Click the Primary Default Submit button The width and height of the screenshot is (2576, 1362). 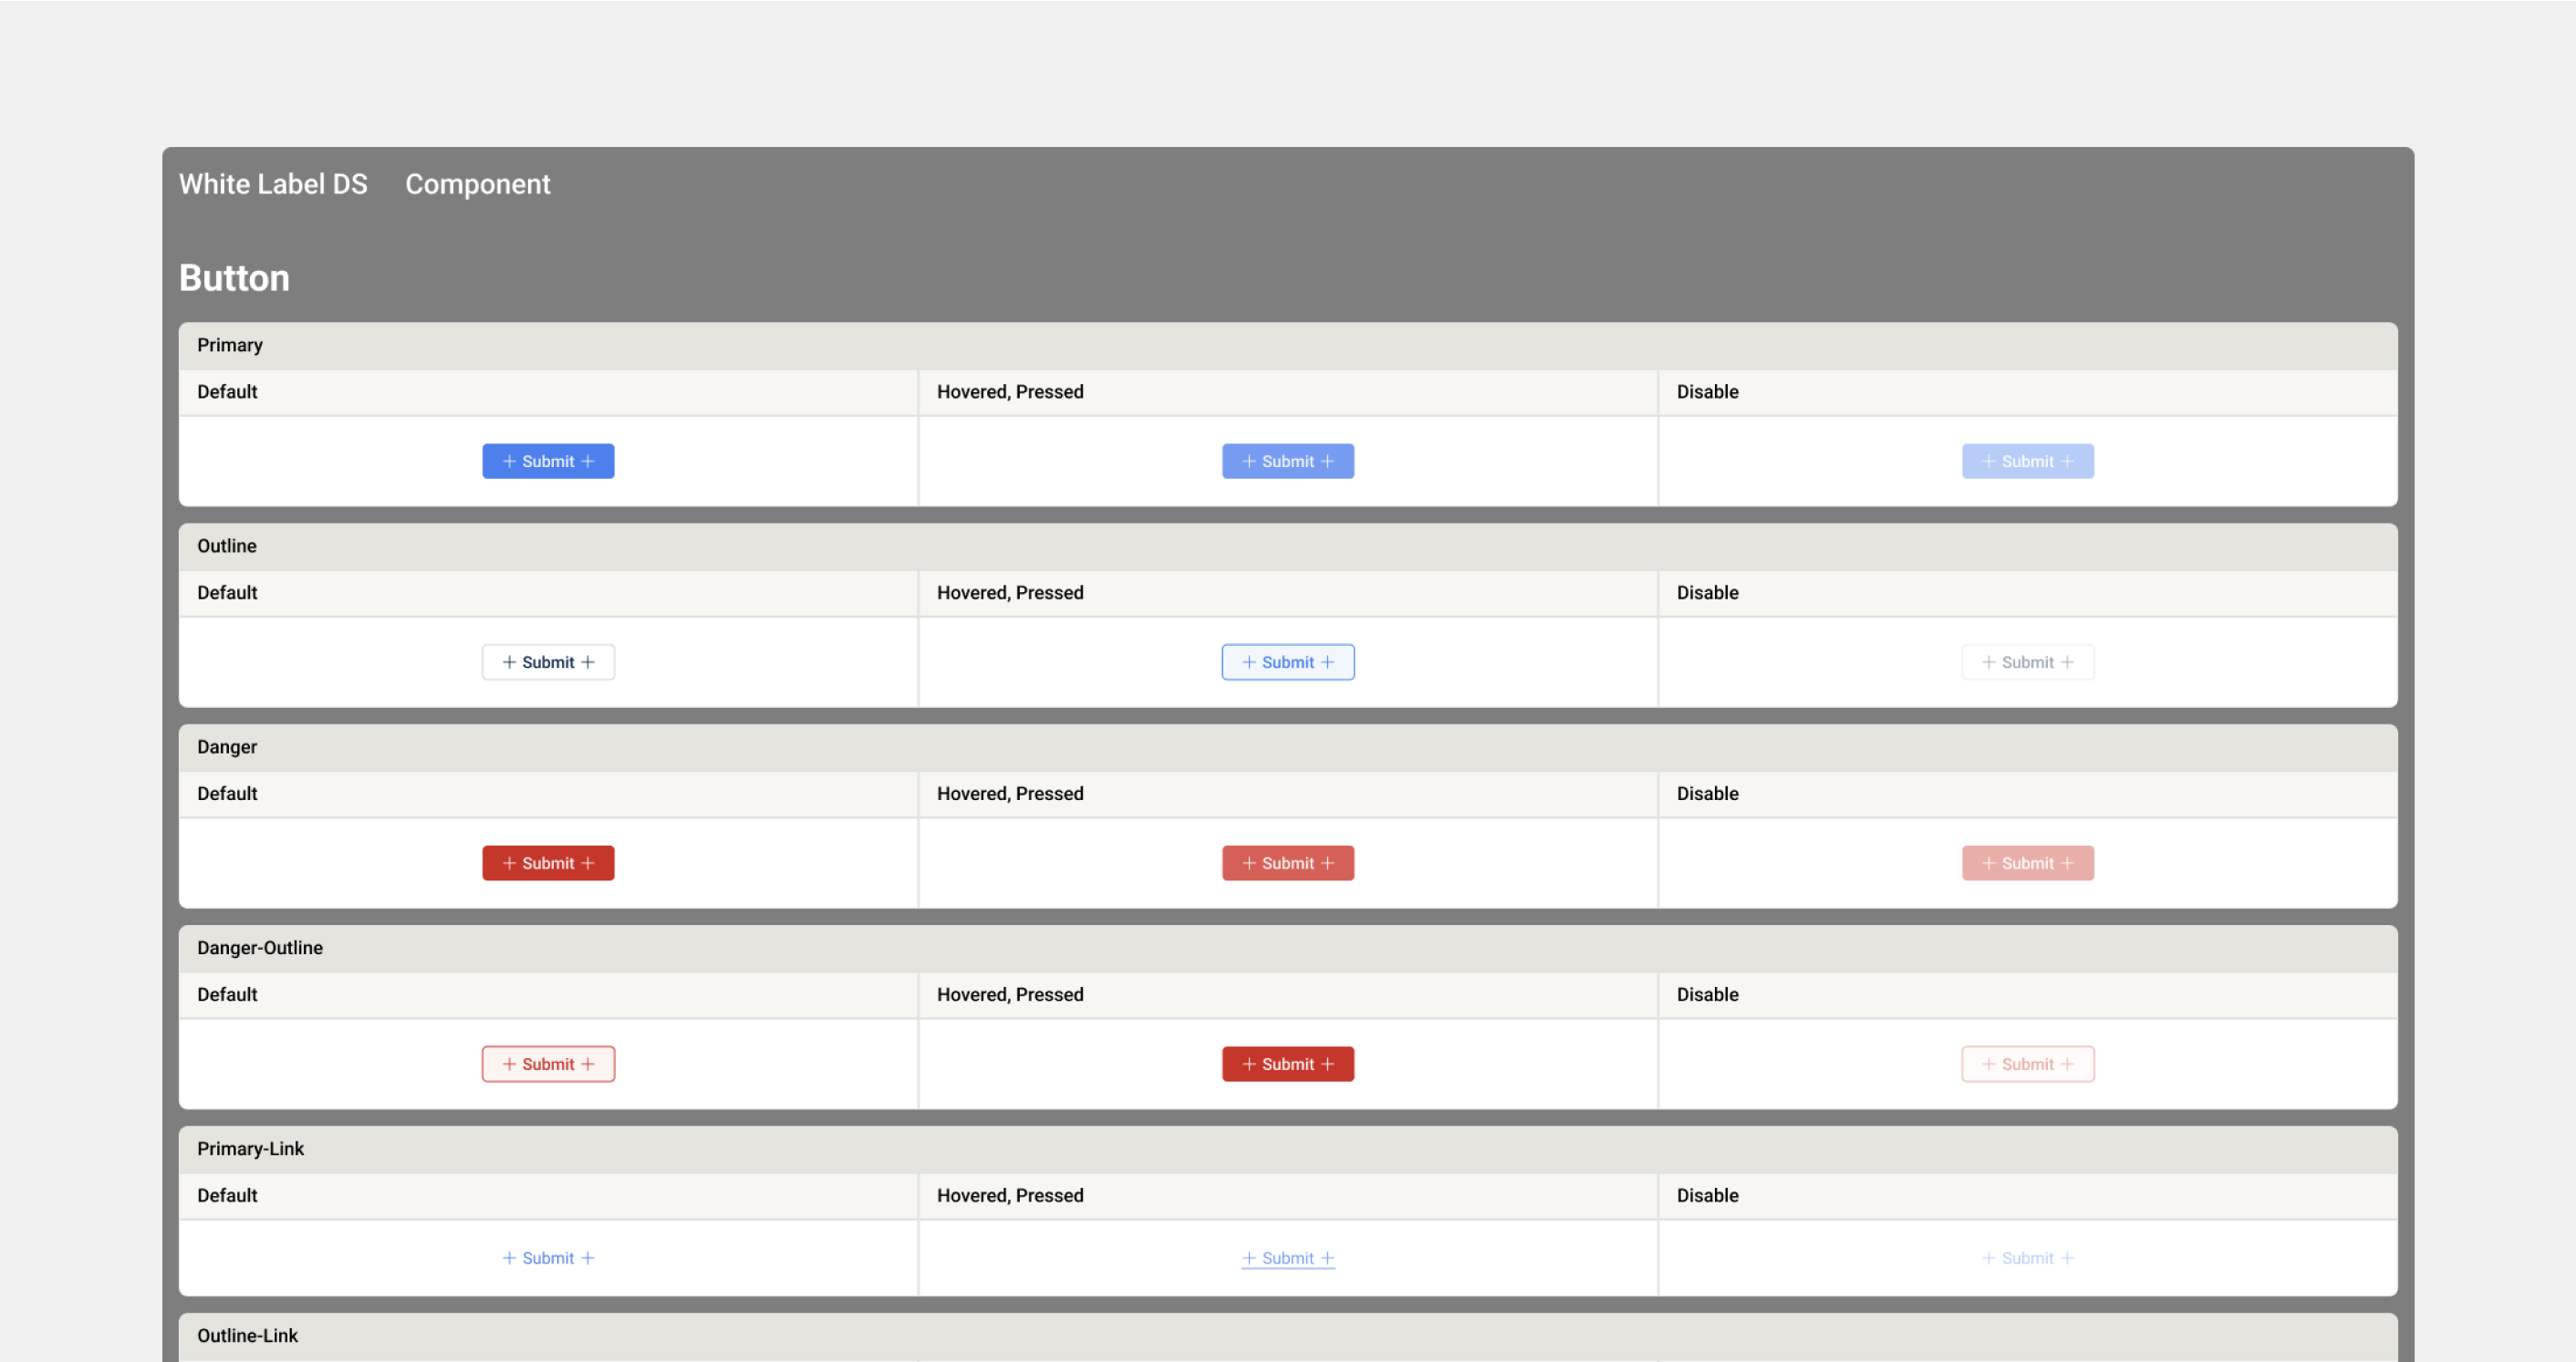click(548, 461)
